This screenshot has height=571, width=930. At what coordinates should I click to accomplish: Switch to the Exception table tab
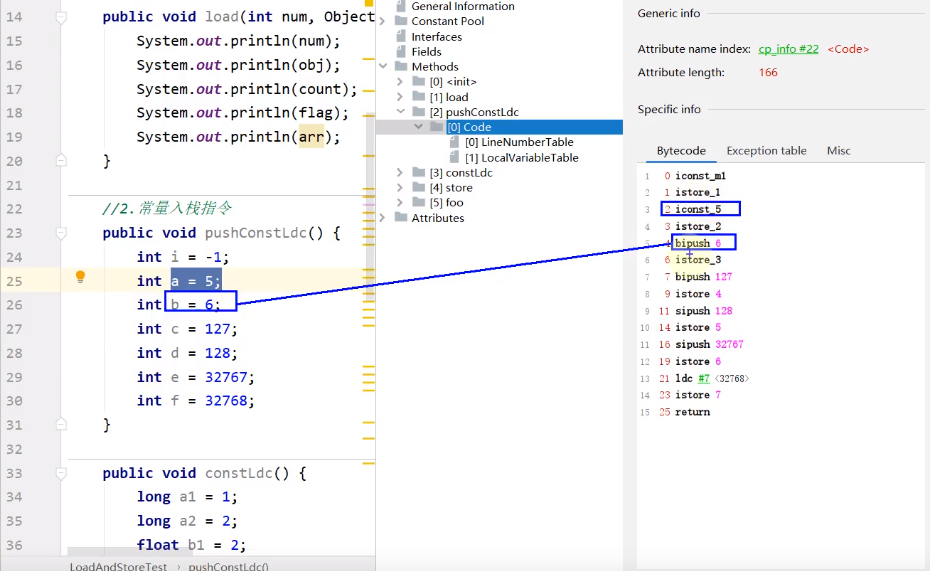coord(766,151)
